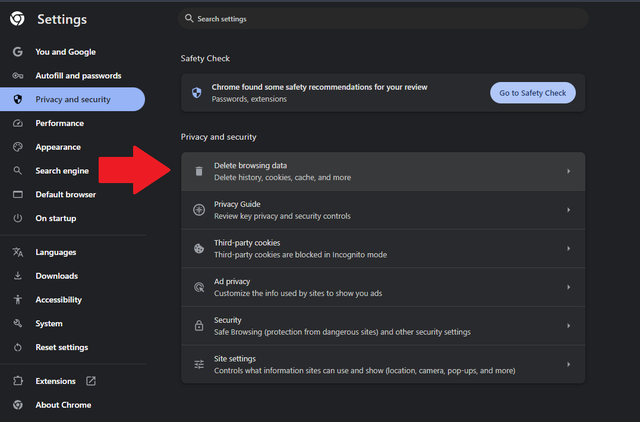The image size is (640, 422).
Task: Click the Search settings input field
Action: click(385, 19)
